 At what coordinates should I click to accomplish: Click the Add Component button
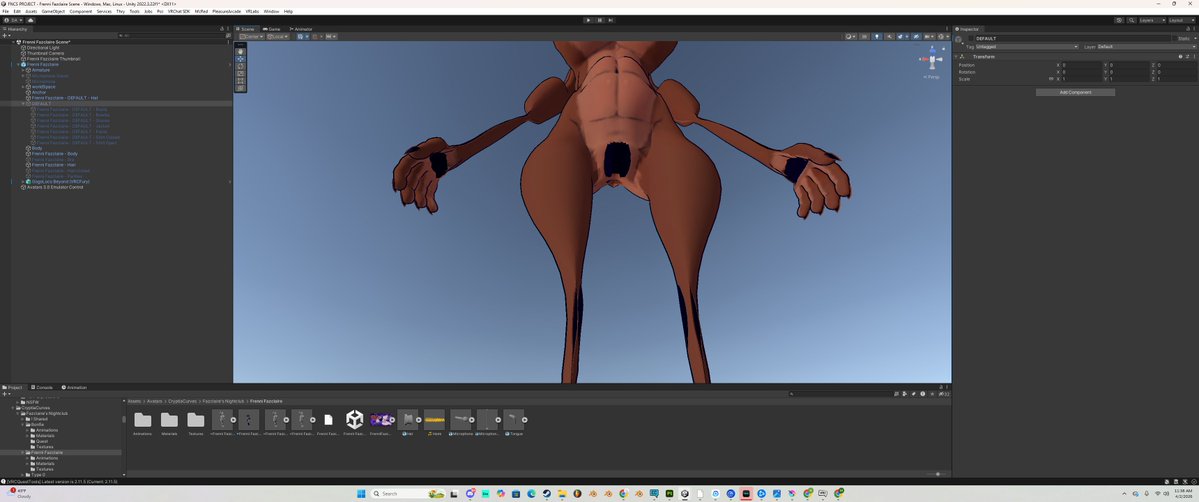click(1075, 93)
